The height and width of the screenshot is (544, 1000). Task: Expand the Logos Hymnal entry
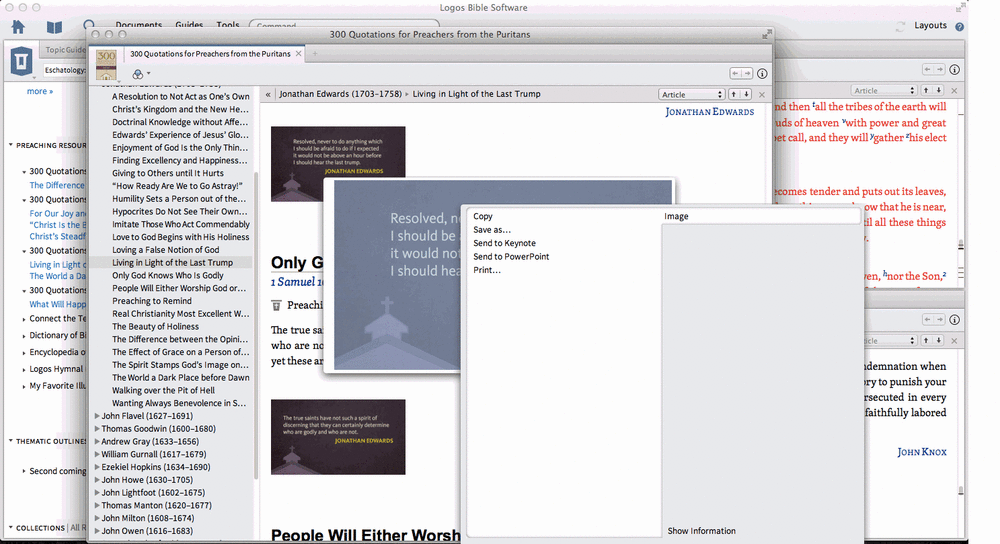click(24, 370)
